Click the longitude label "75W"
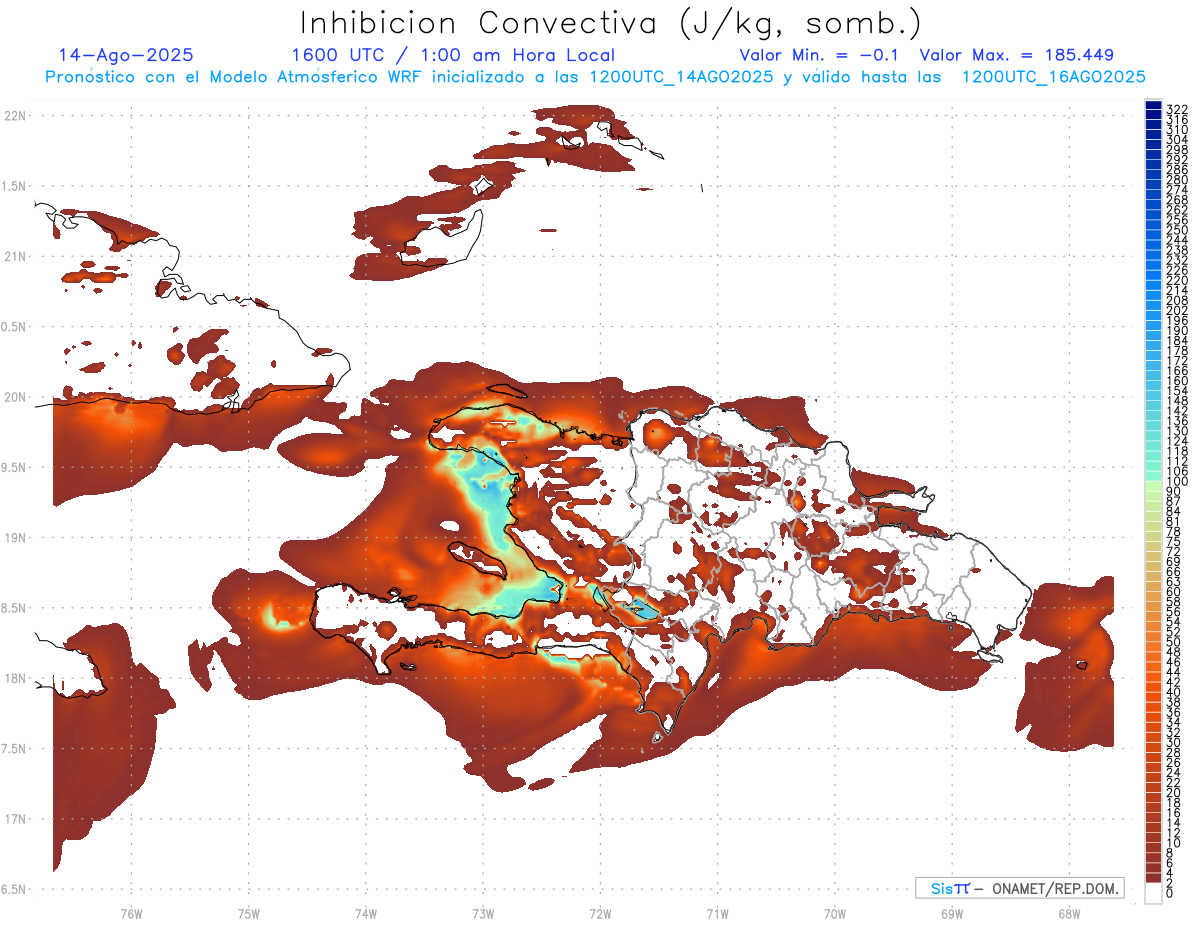This screenshot has width=1200, height=927. [x=248, y=913]
